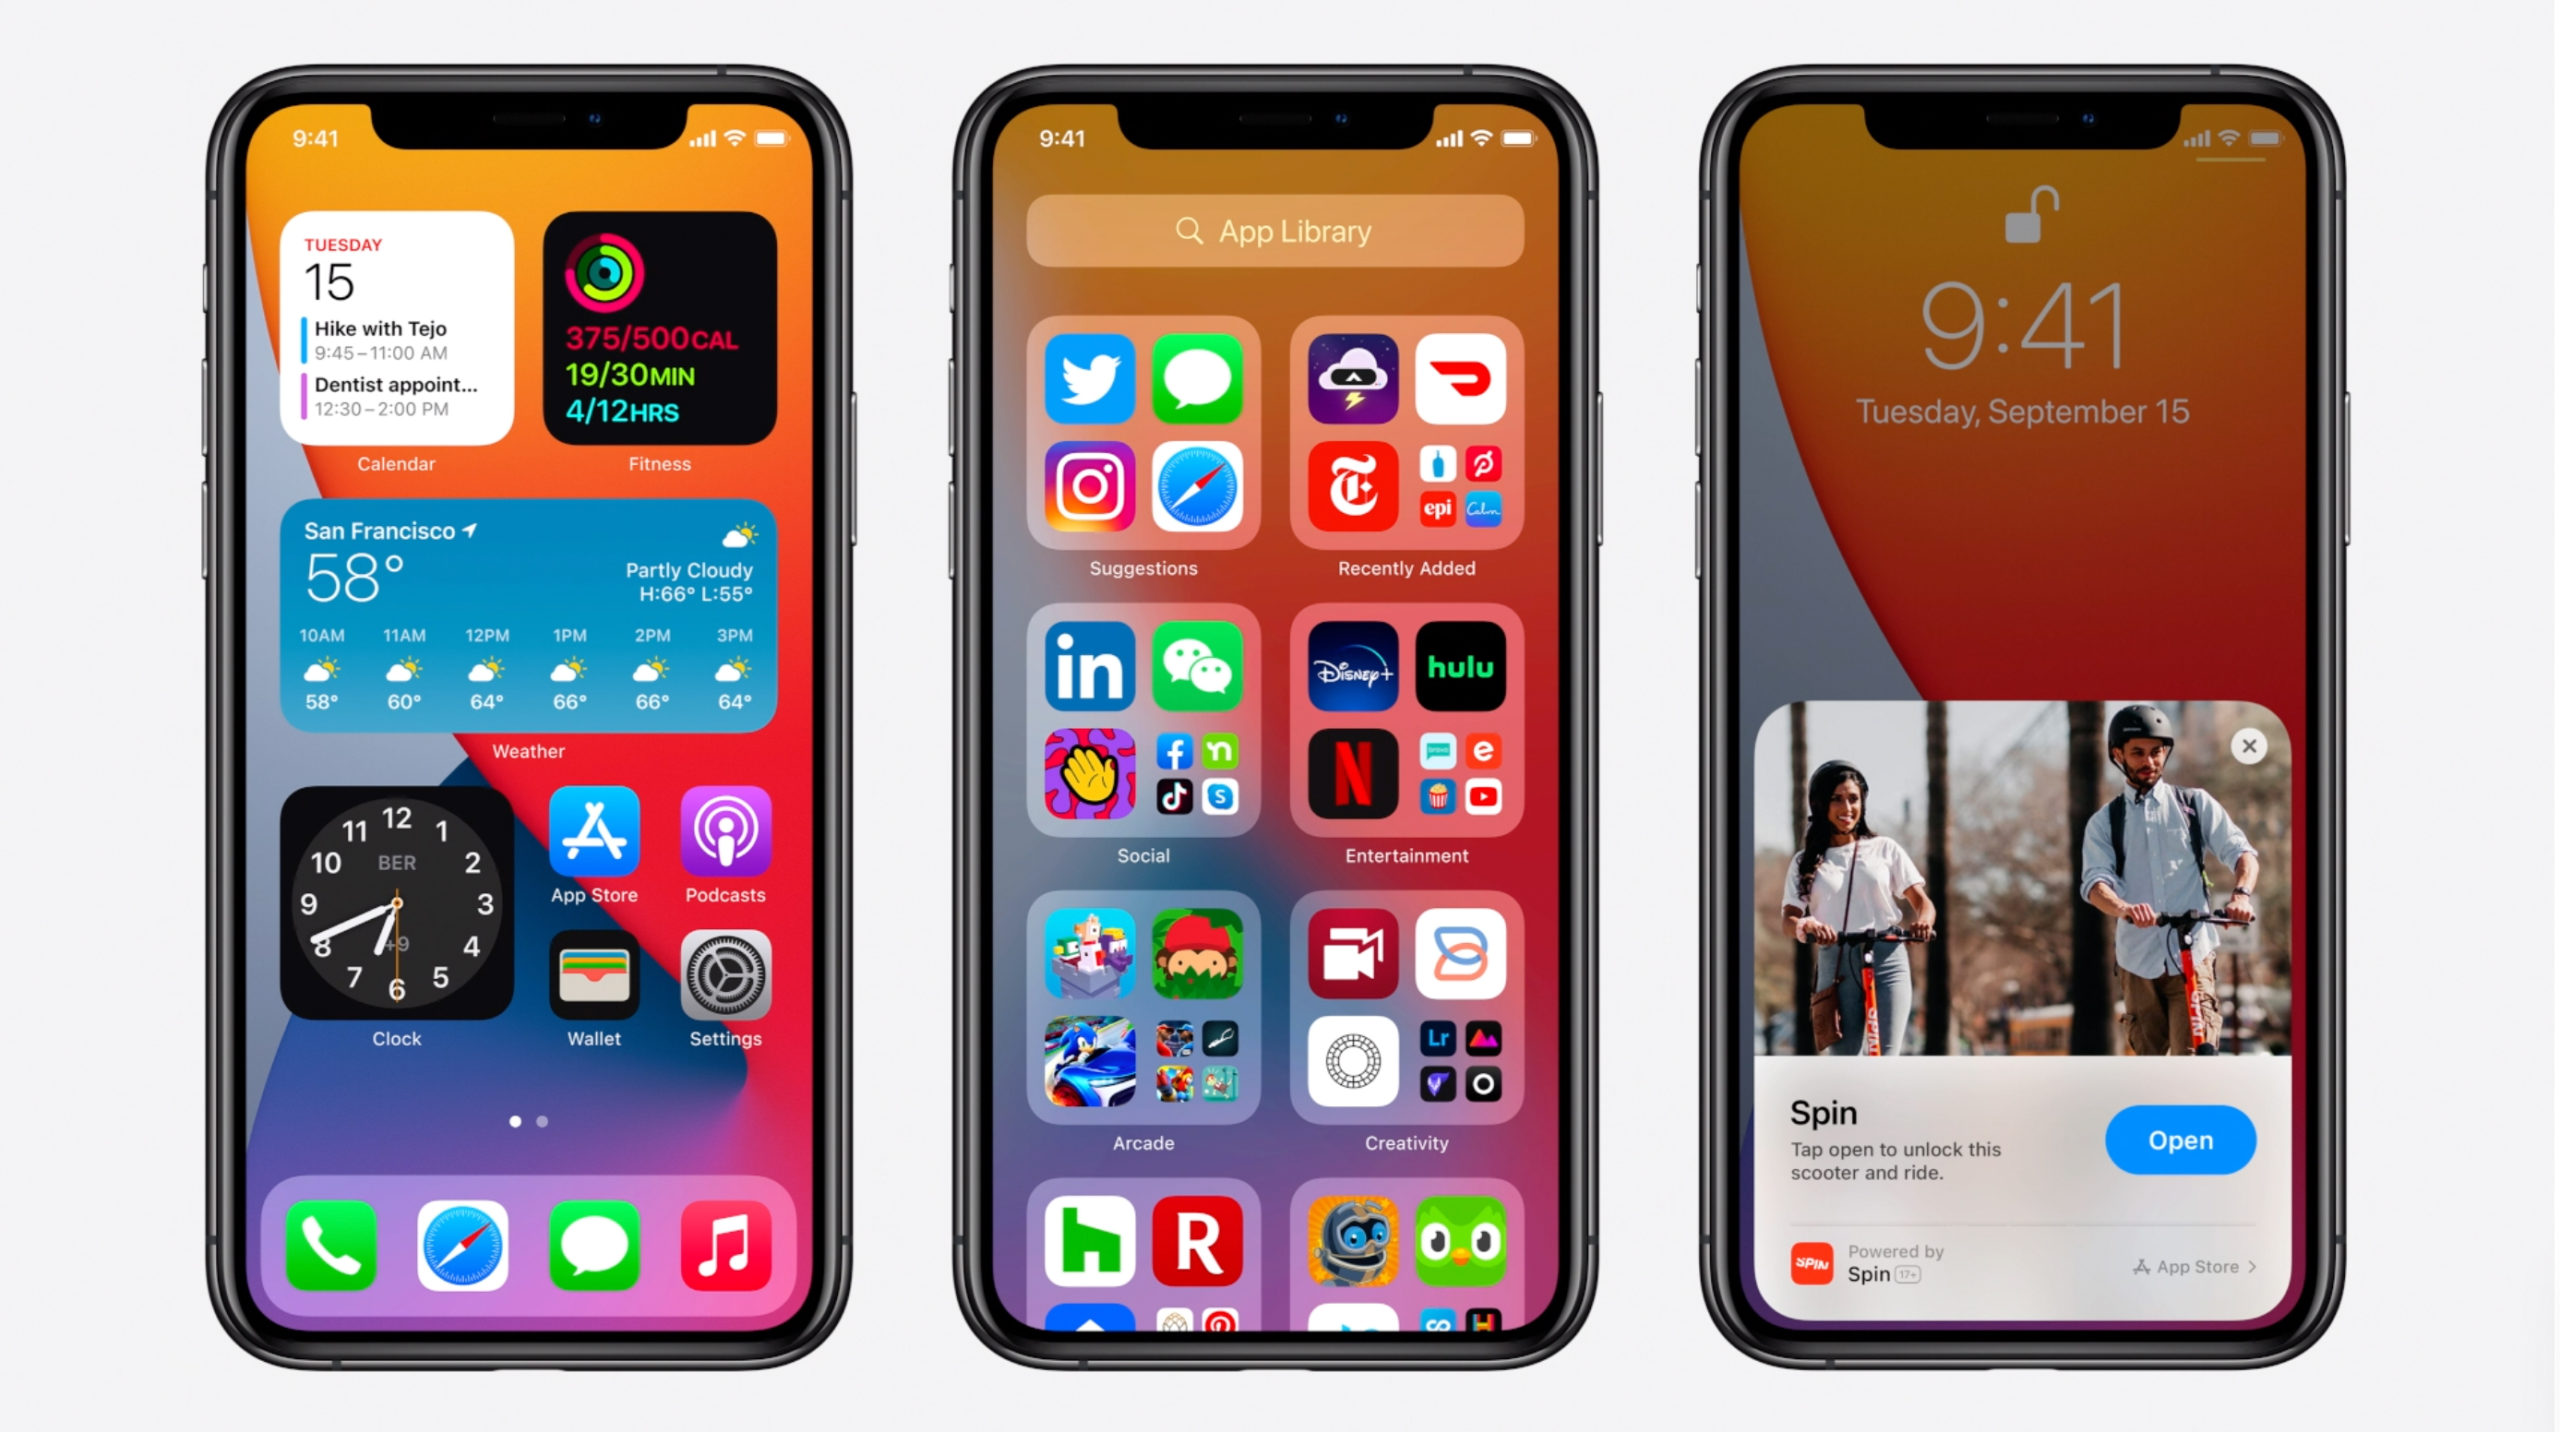Dismiss the Spin notification card
Screen dimensions: 2560x1432
tap(2247, 742)
